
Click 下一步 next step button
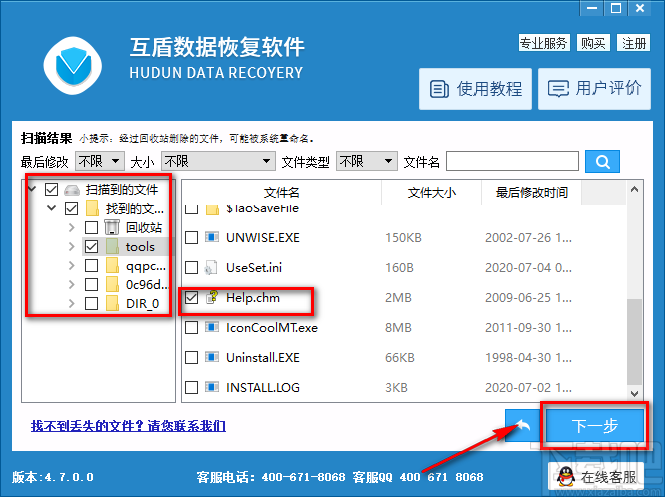tap(595, 425)
